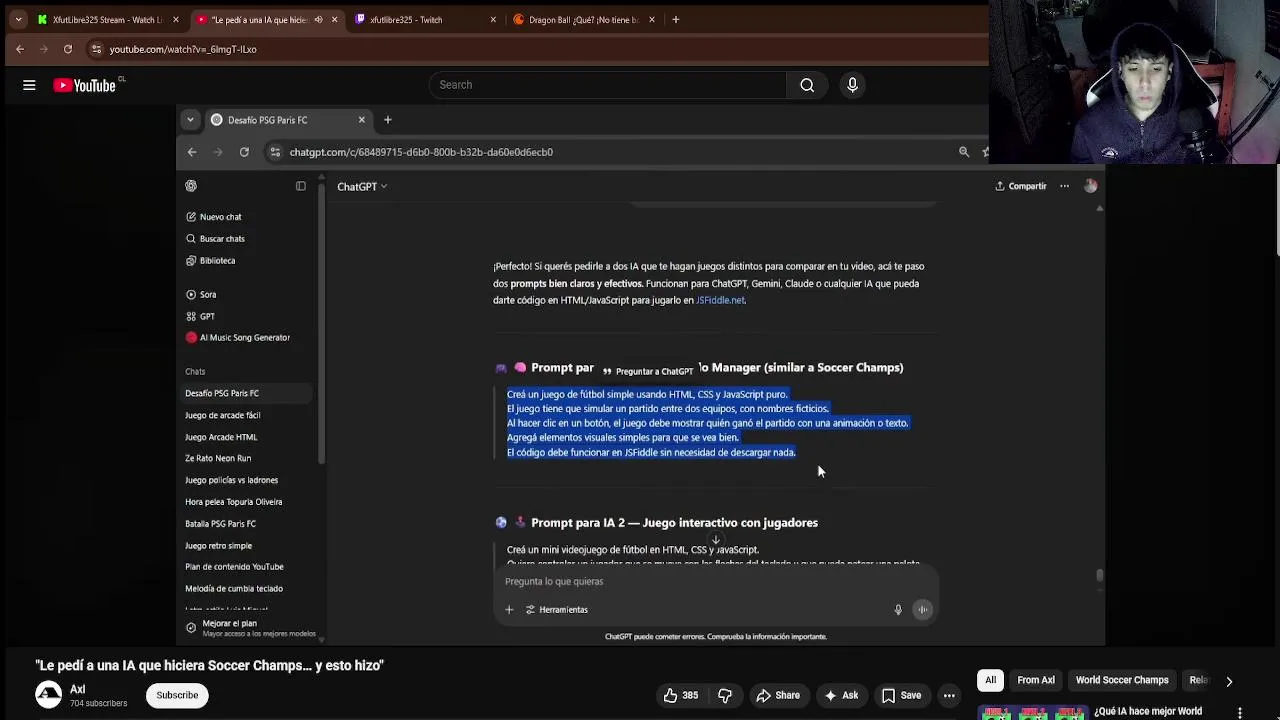Close the Dragon Ball tab
The height and width of the screenshot is (720, 1280).
tap(652, 20)
